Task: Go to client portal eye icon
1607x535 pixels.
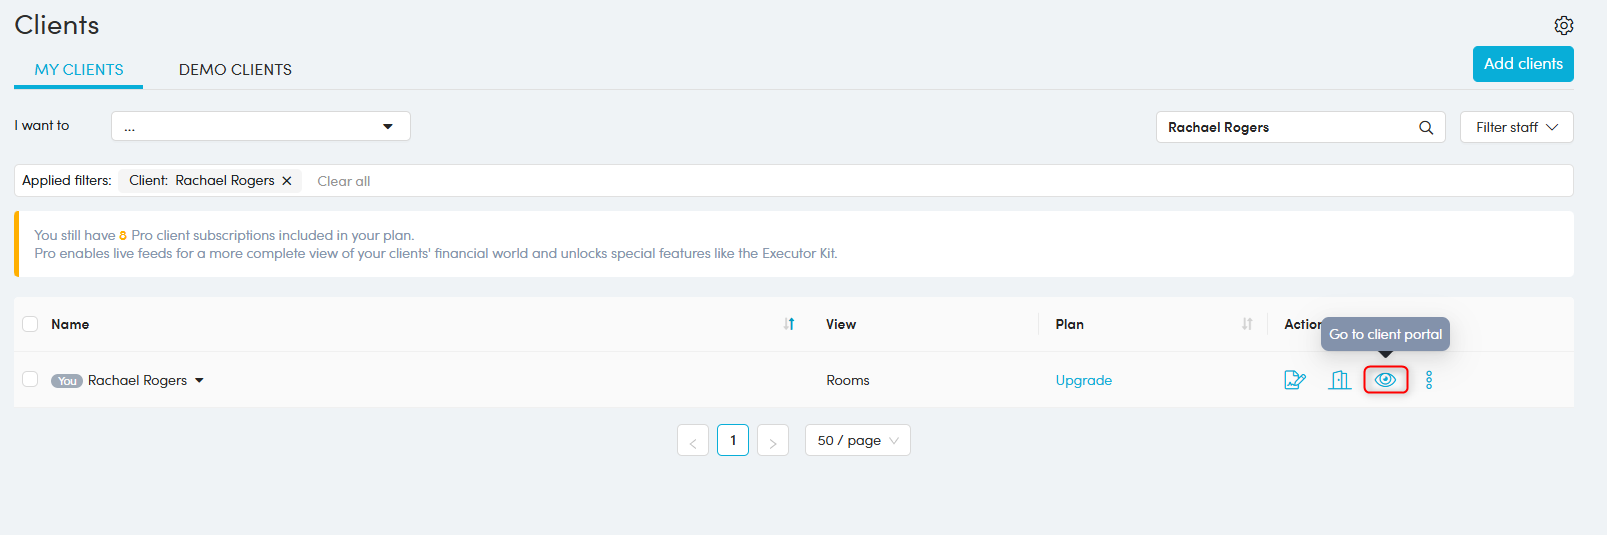Action: (1385, 380)
